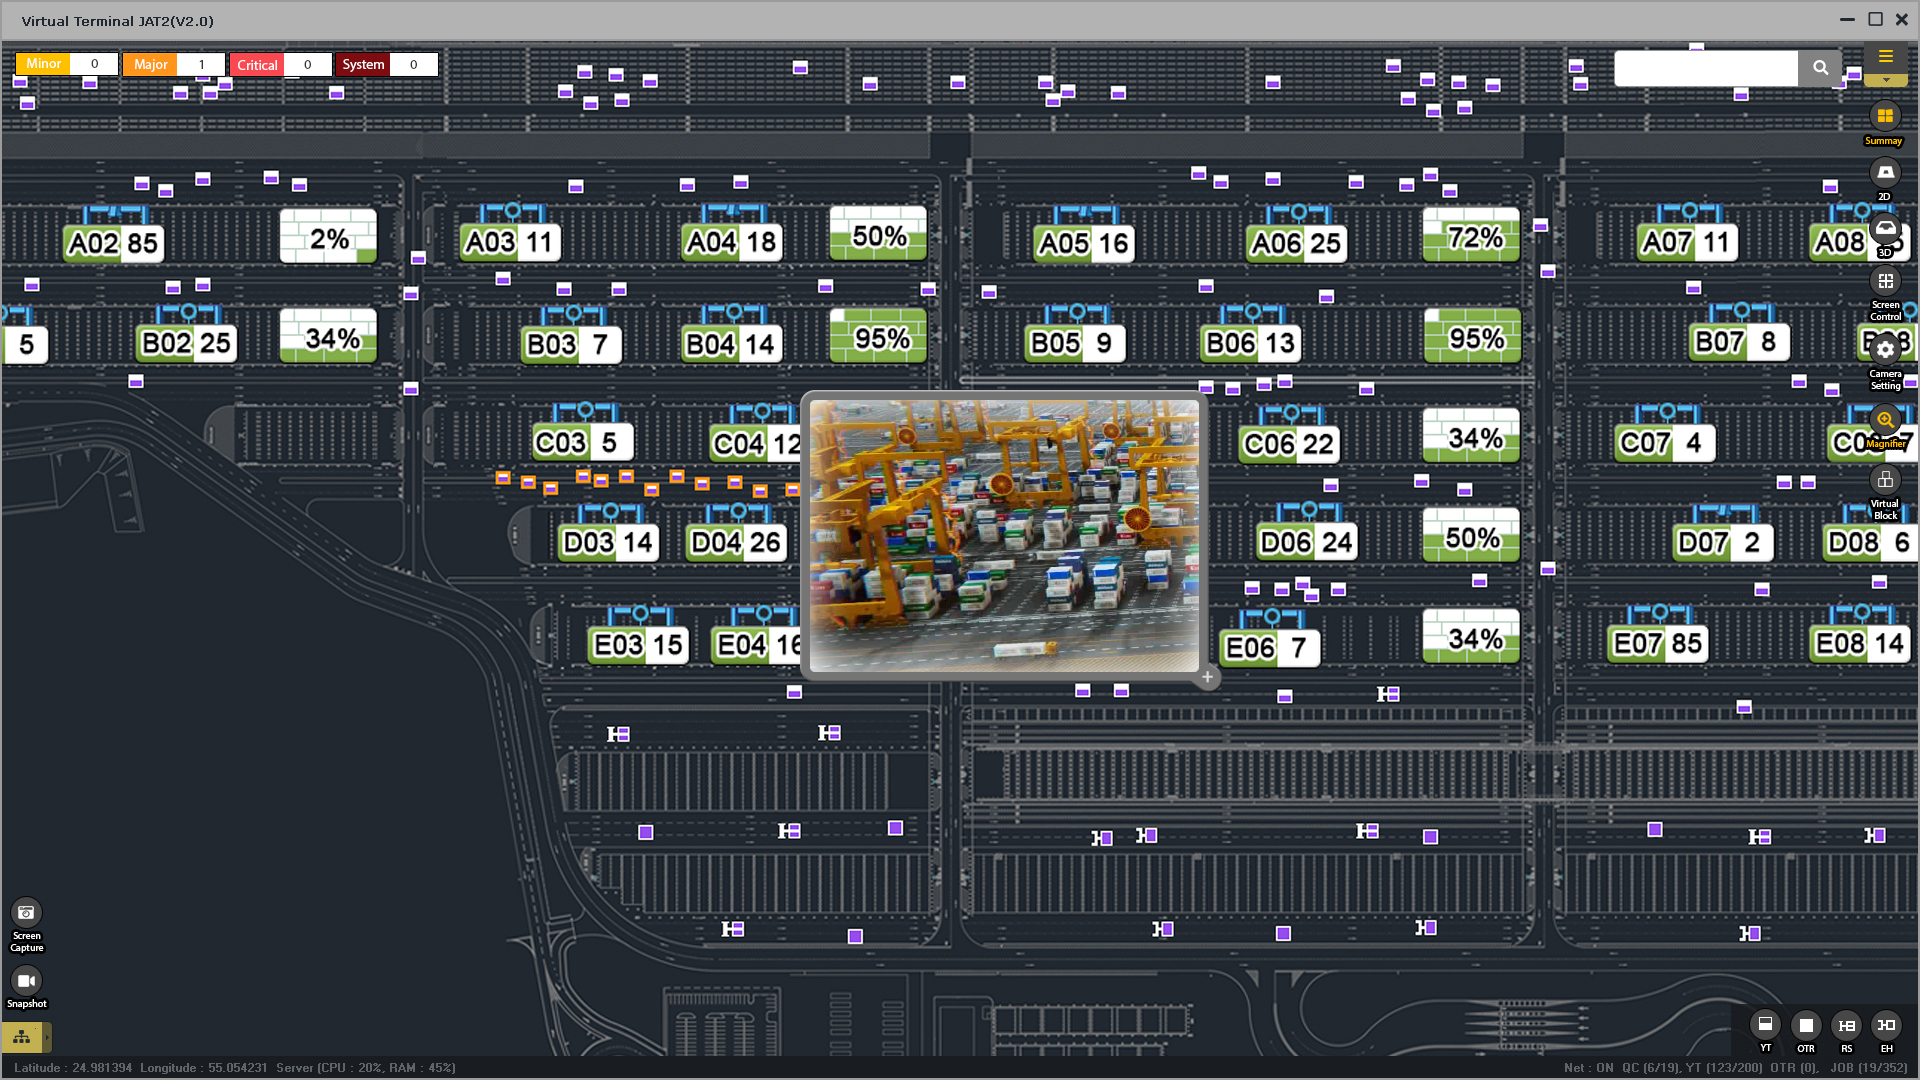Image resolution: width=1920 pixels, height=1080 pixels.
Task: Click the search magnifier button
Action: [1820, 68]
